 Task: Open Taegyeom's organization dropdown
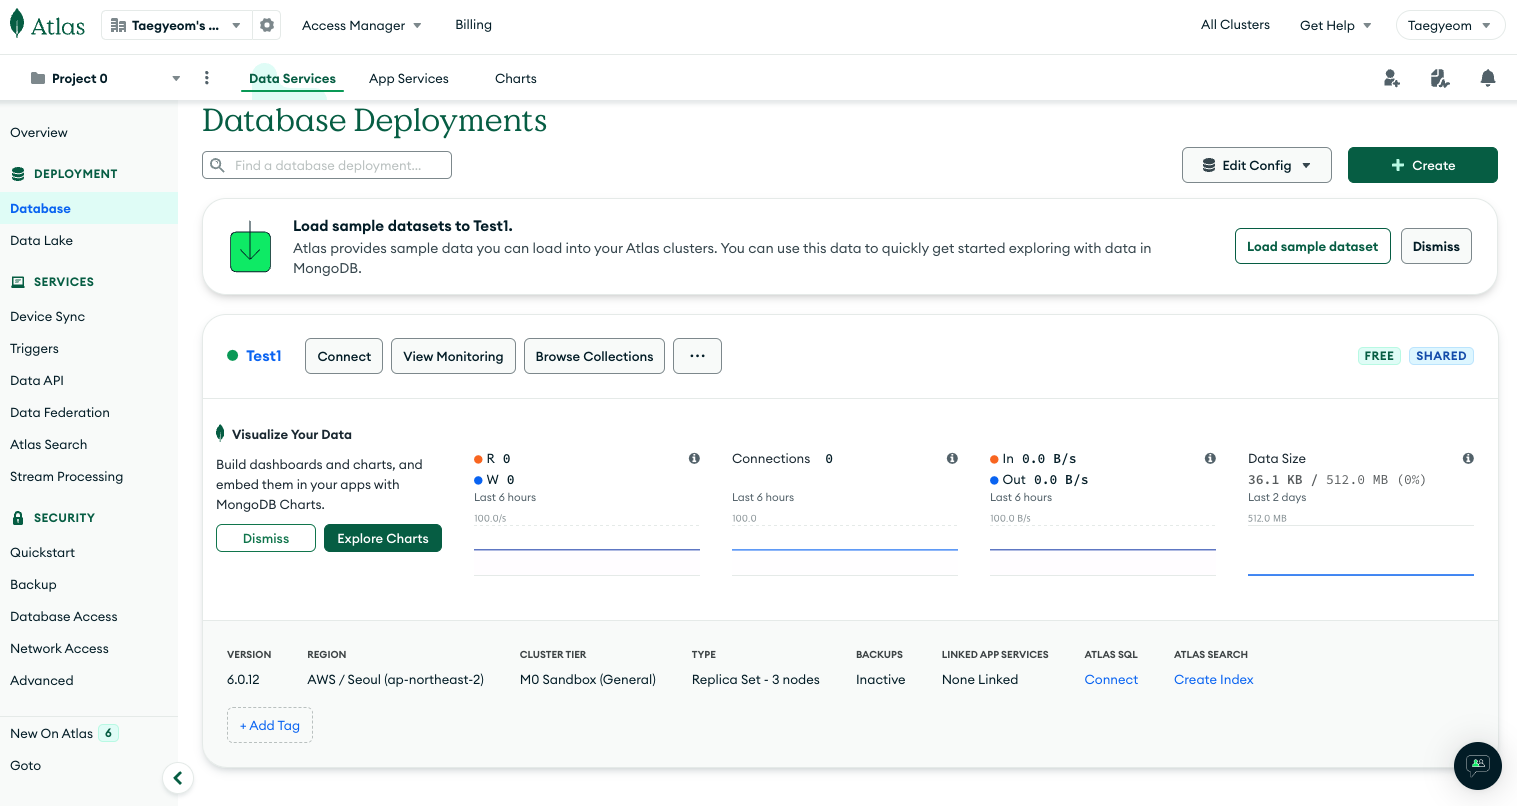176,25
